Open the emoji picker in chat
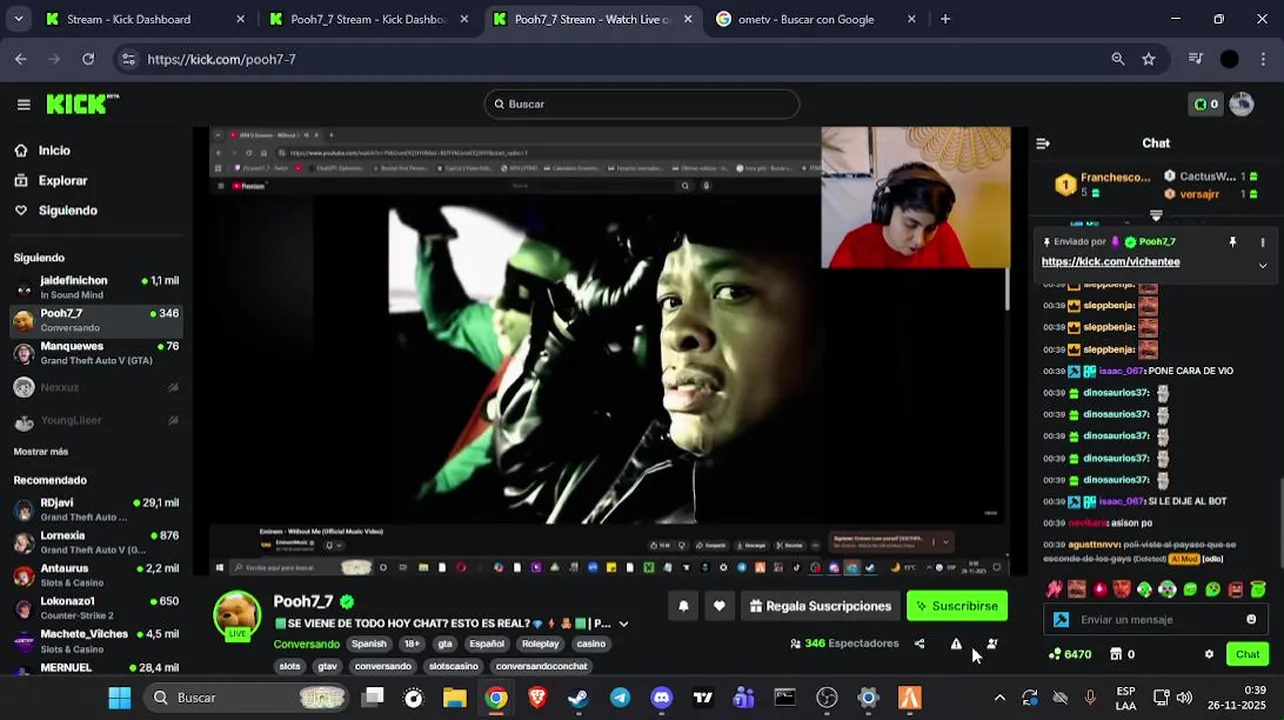 point(1251,620)
